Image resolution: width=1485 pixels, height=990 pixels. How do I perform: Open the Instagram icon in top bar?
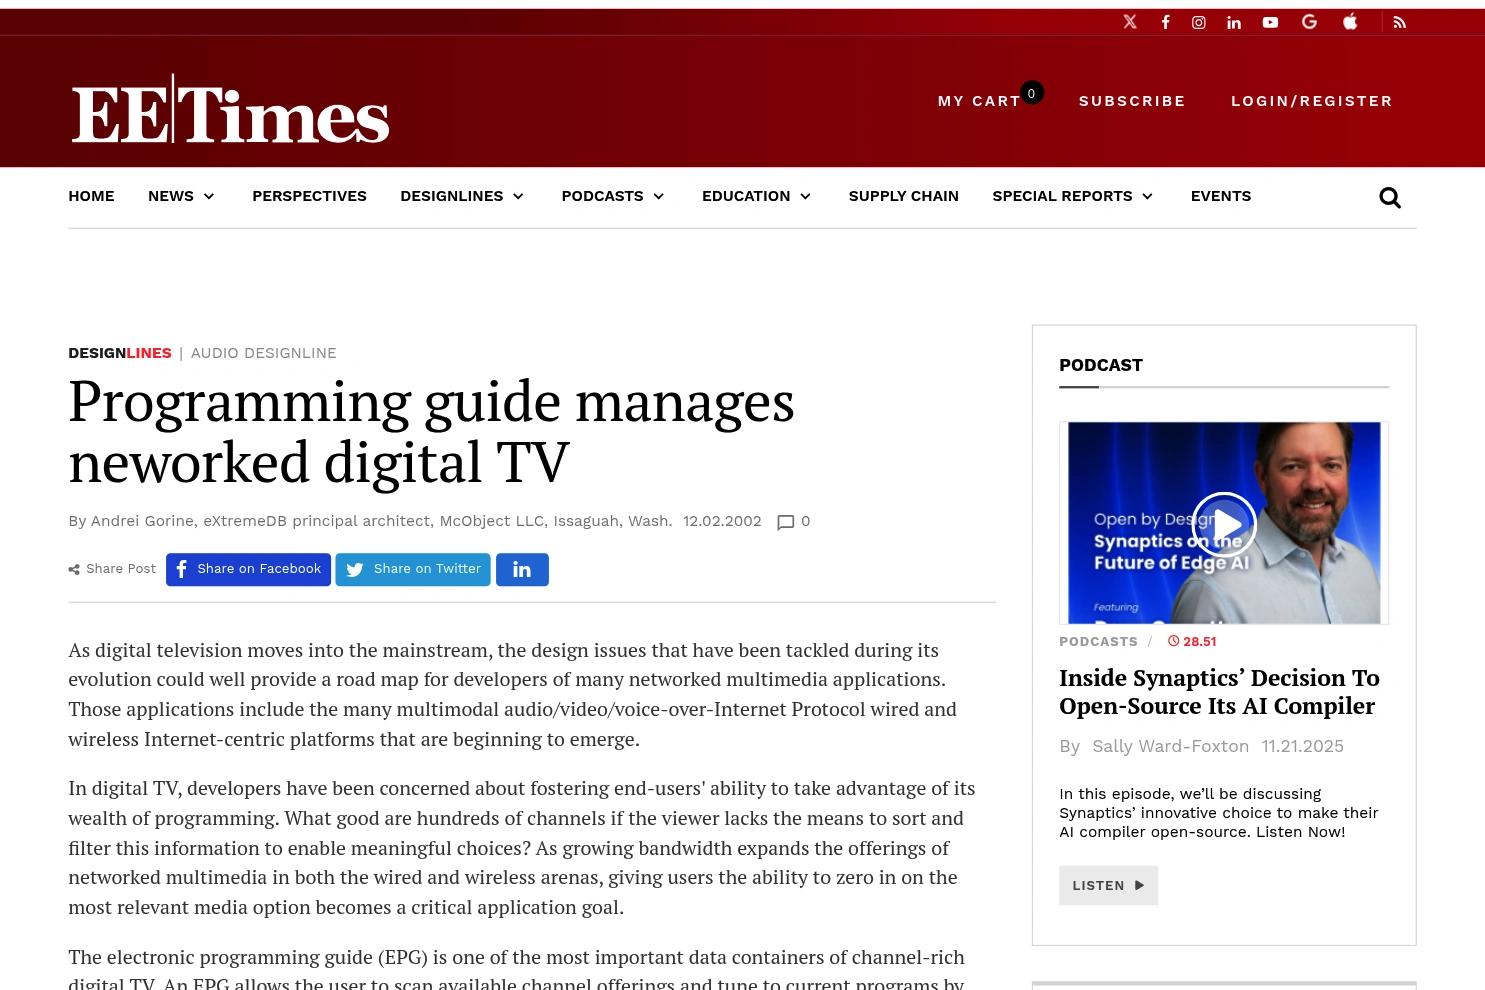point(1199,22)
